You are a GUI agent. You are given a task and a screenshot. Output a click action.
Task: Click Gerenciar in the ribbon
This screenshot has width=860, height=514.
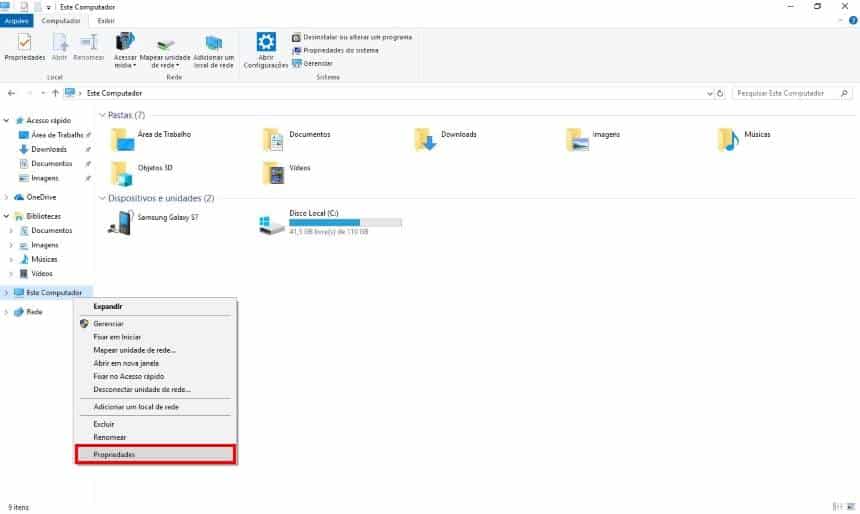pyautogui.click(x=312, y=64)
